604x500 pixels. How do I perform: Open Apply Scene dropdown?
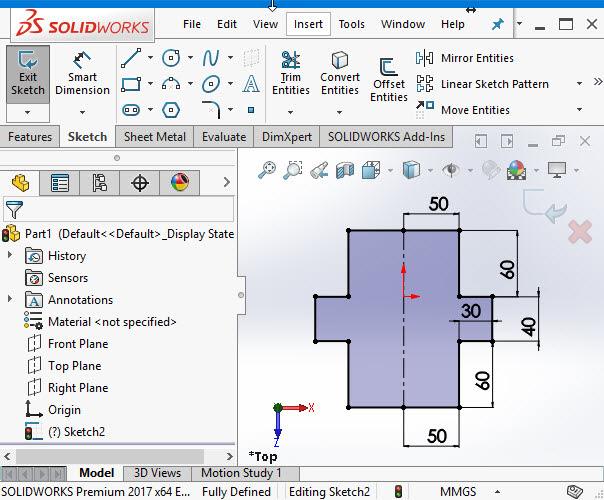(x=536, y=170)
